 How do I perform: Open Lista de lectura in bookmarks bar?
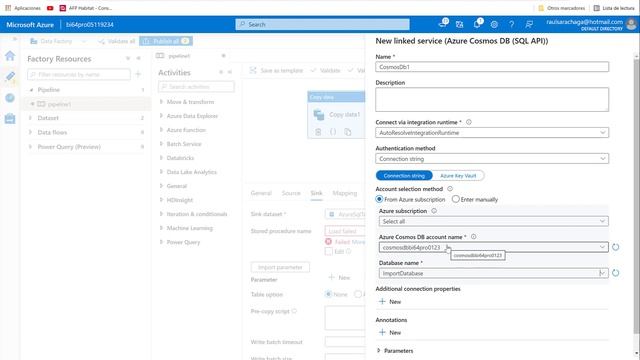click(614, 8)
